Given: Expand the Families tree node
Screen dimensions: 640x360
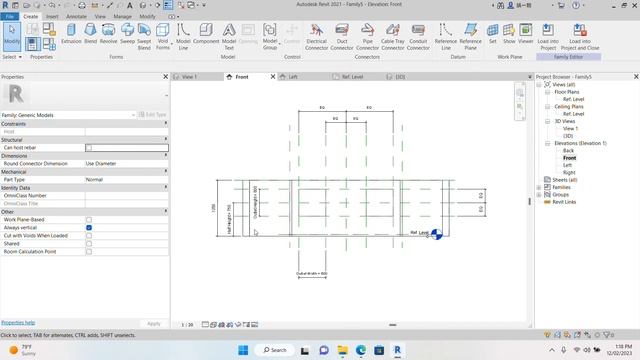Looking at the screenshot, I should (539, 187).
